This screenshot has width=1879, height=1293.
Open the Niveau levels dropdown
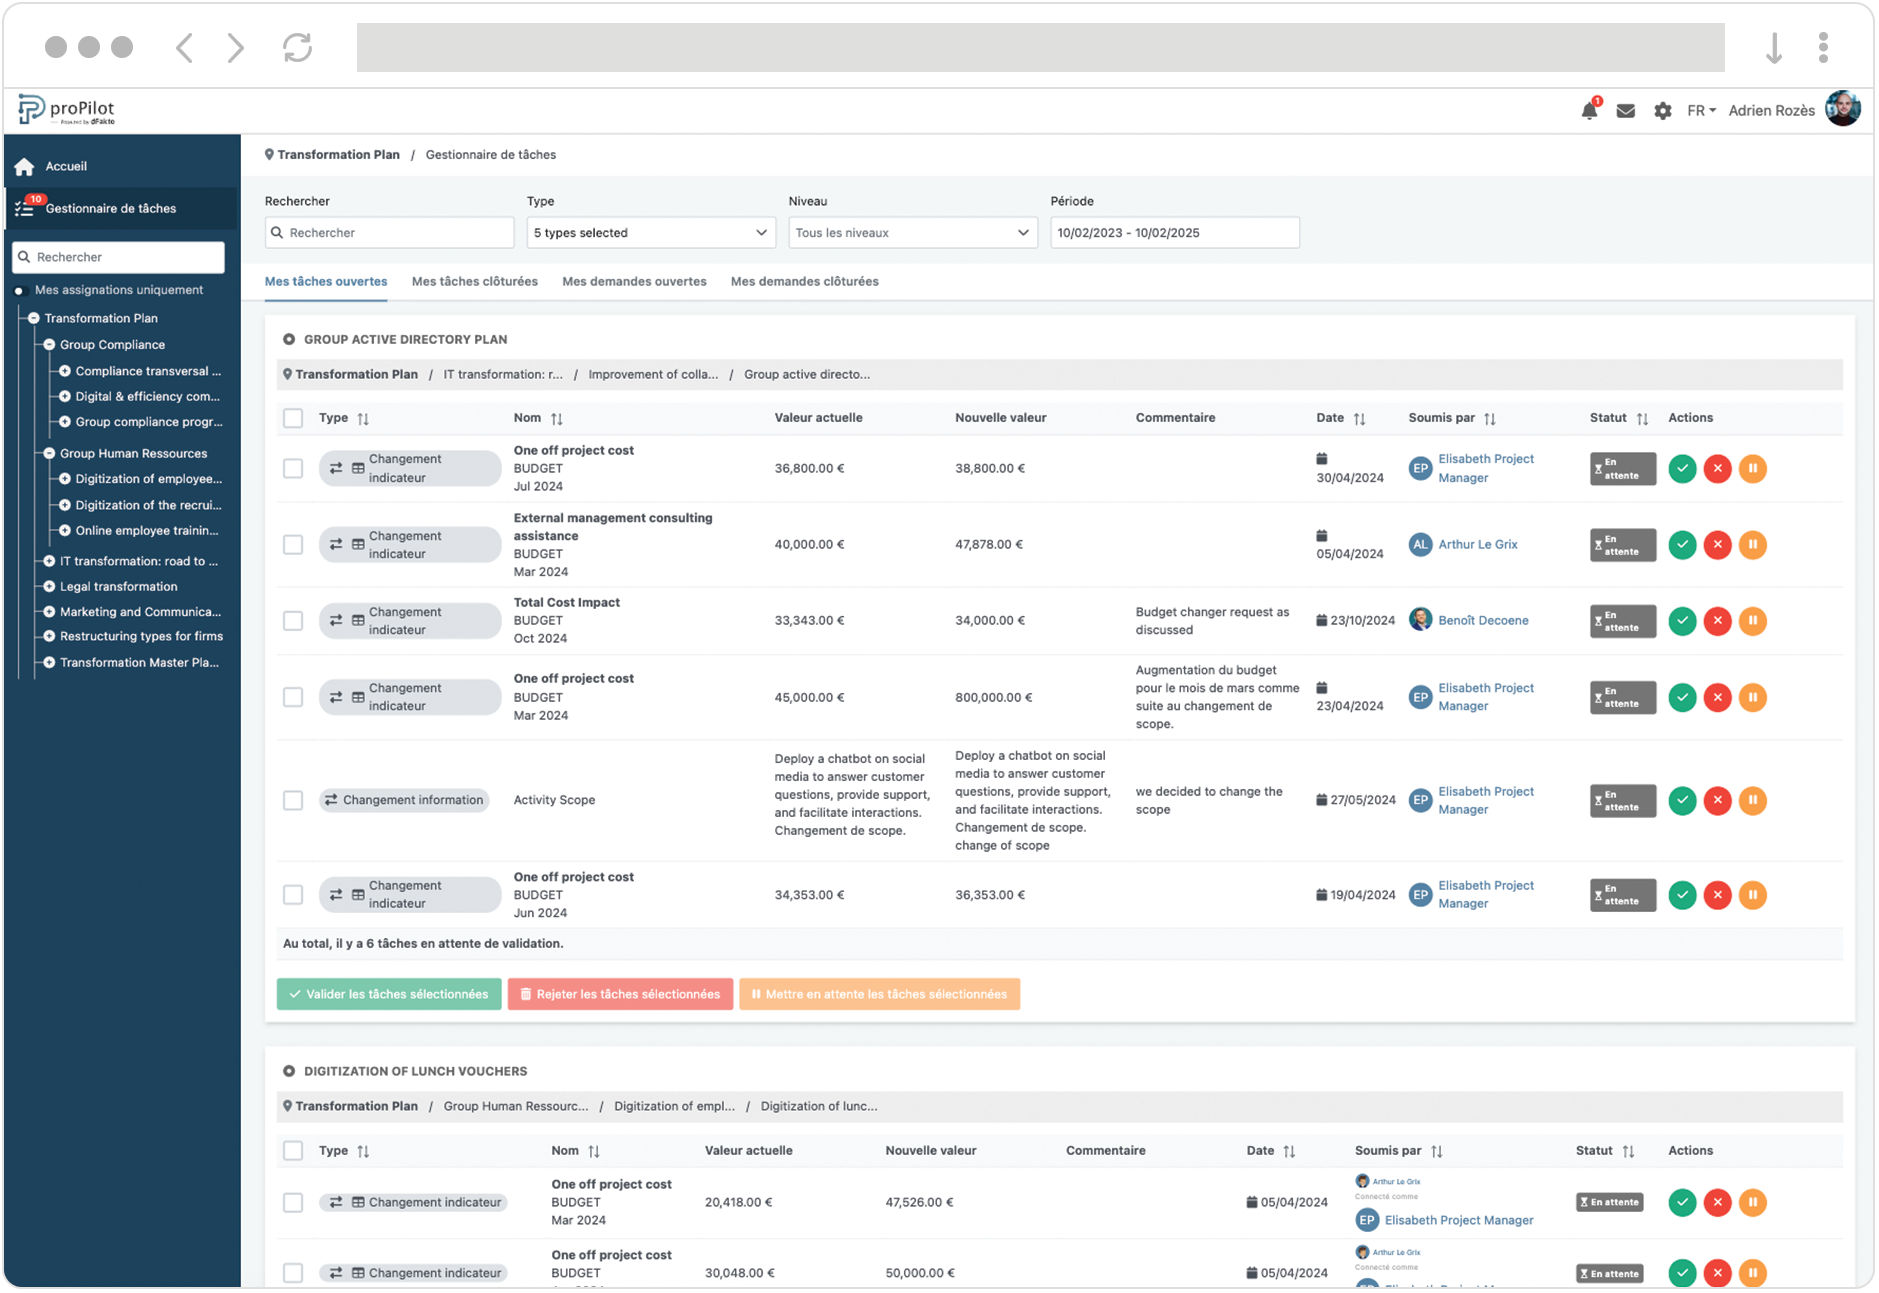click(x=912, y=233)
